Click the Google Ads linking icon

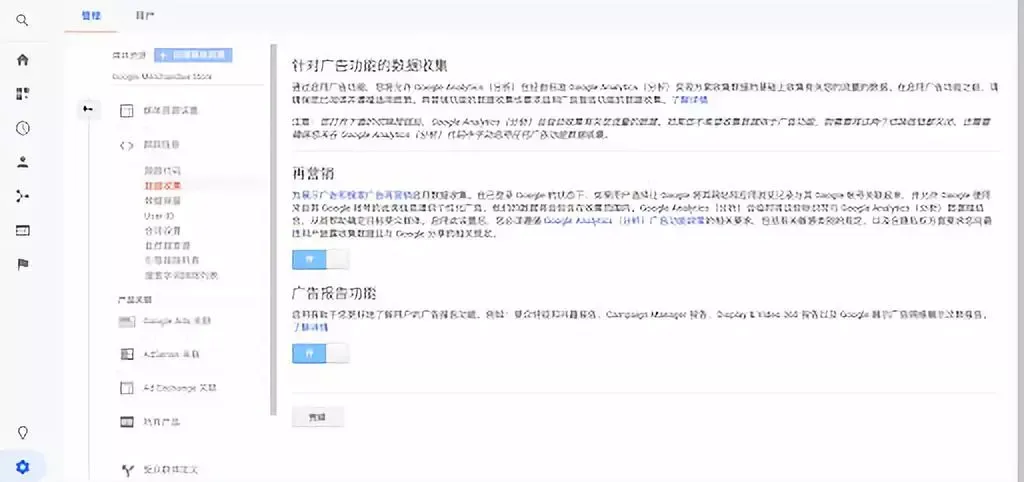(127, 321)
